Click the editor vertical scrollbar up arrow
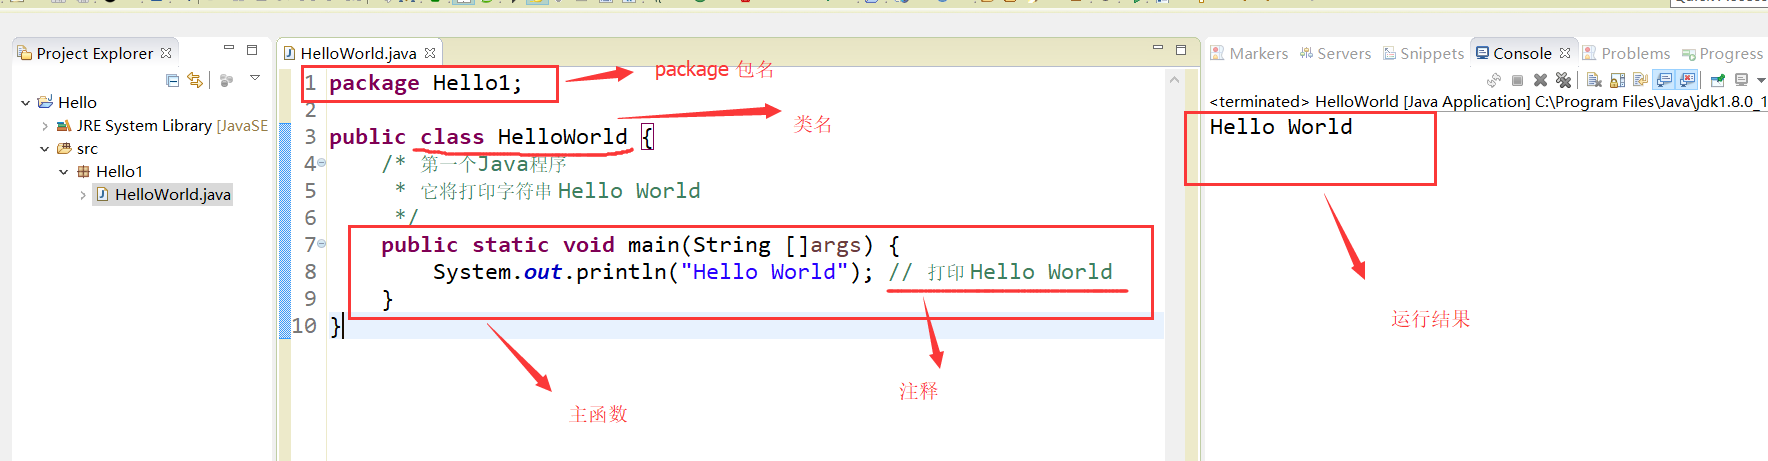1768x461 pixels. (x=1174, y=80)
